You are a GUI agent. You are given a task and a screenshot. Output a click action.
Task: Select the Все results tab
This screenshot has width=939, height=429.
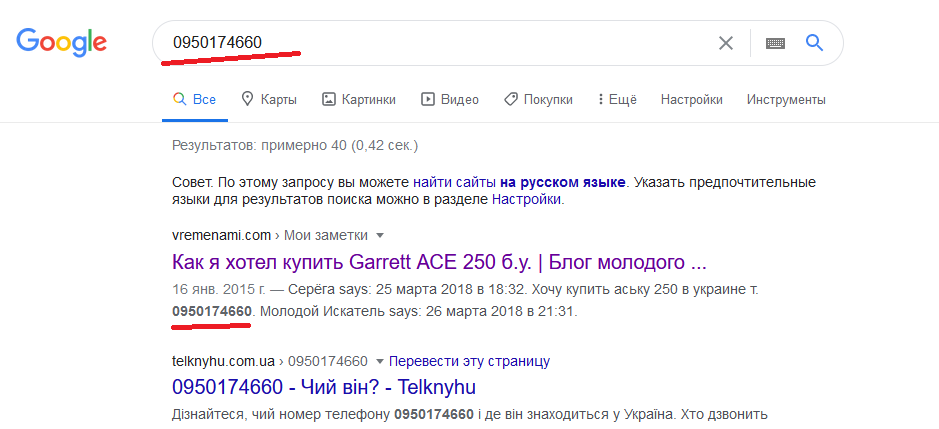(x=195, y=99)
